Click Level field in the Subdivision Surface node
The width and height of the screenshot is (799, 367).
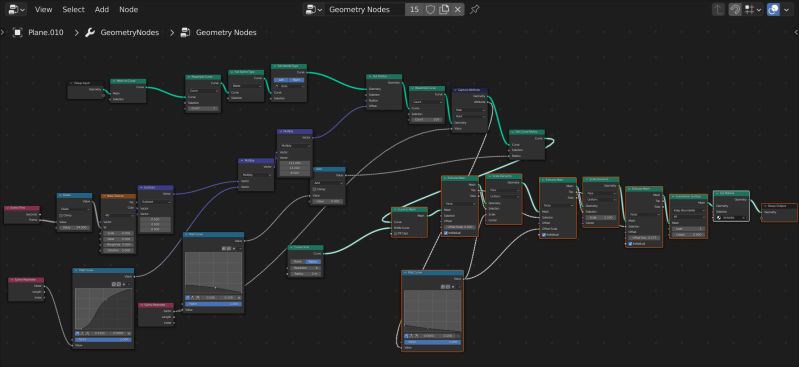688,229
